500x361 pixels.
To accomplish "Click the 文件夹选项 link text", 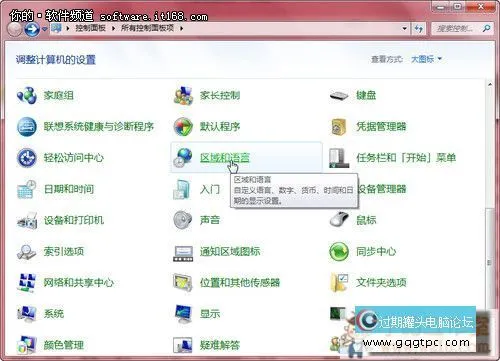I will click(381, 283).
